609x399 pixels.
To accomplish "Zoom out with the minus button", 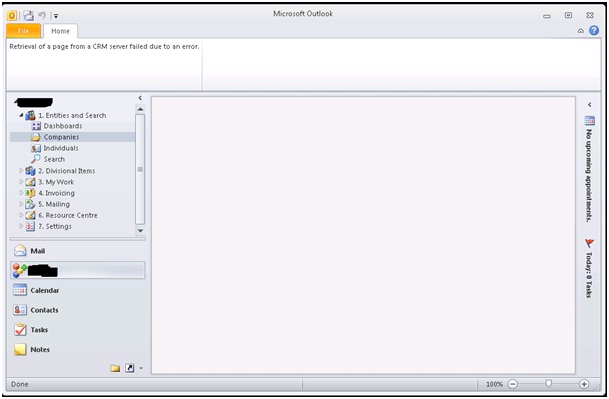I will point(513,384).
